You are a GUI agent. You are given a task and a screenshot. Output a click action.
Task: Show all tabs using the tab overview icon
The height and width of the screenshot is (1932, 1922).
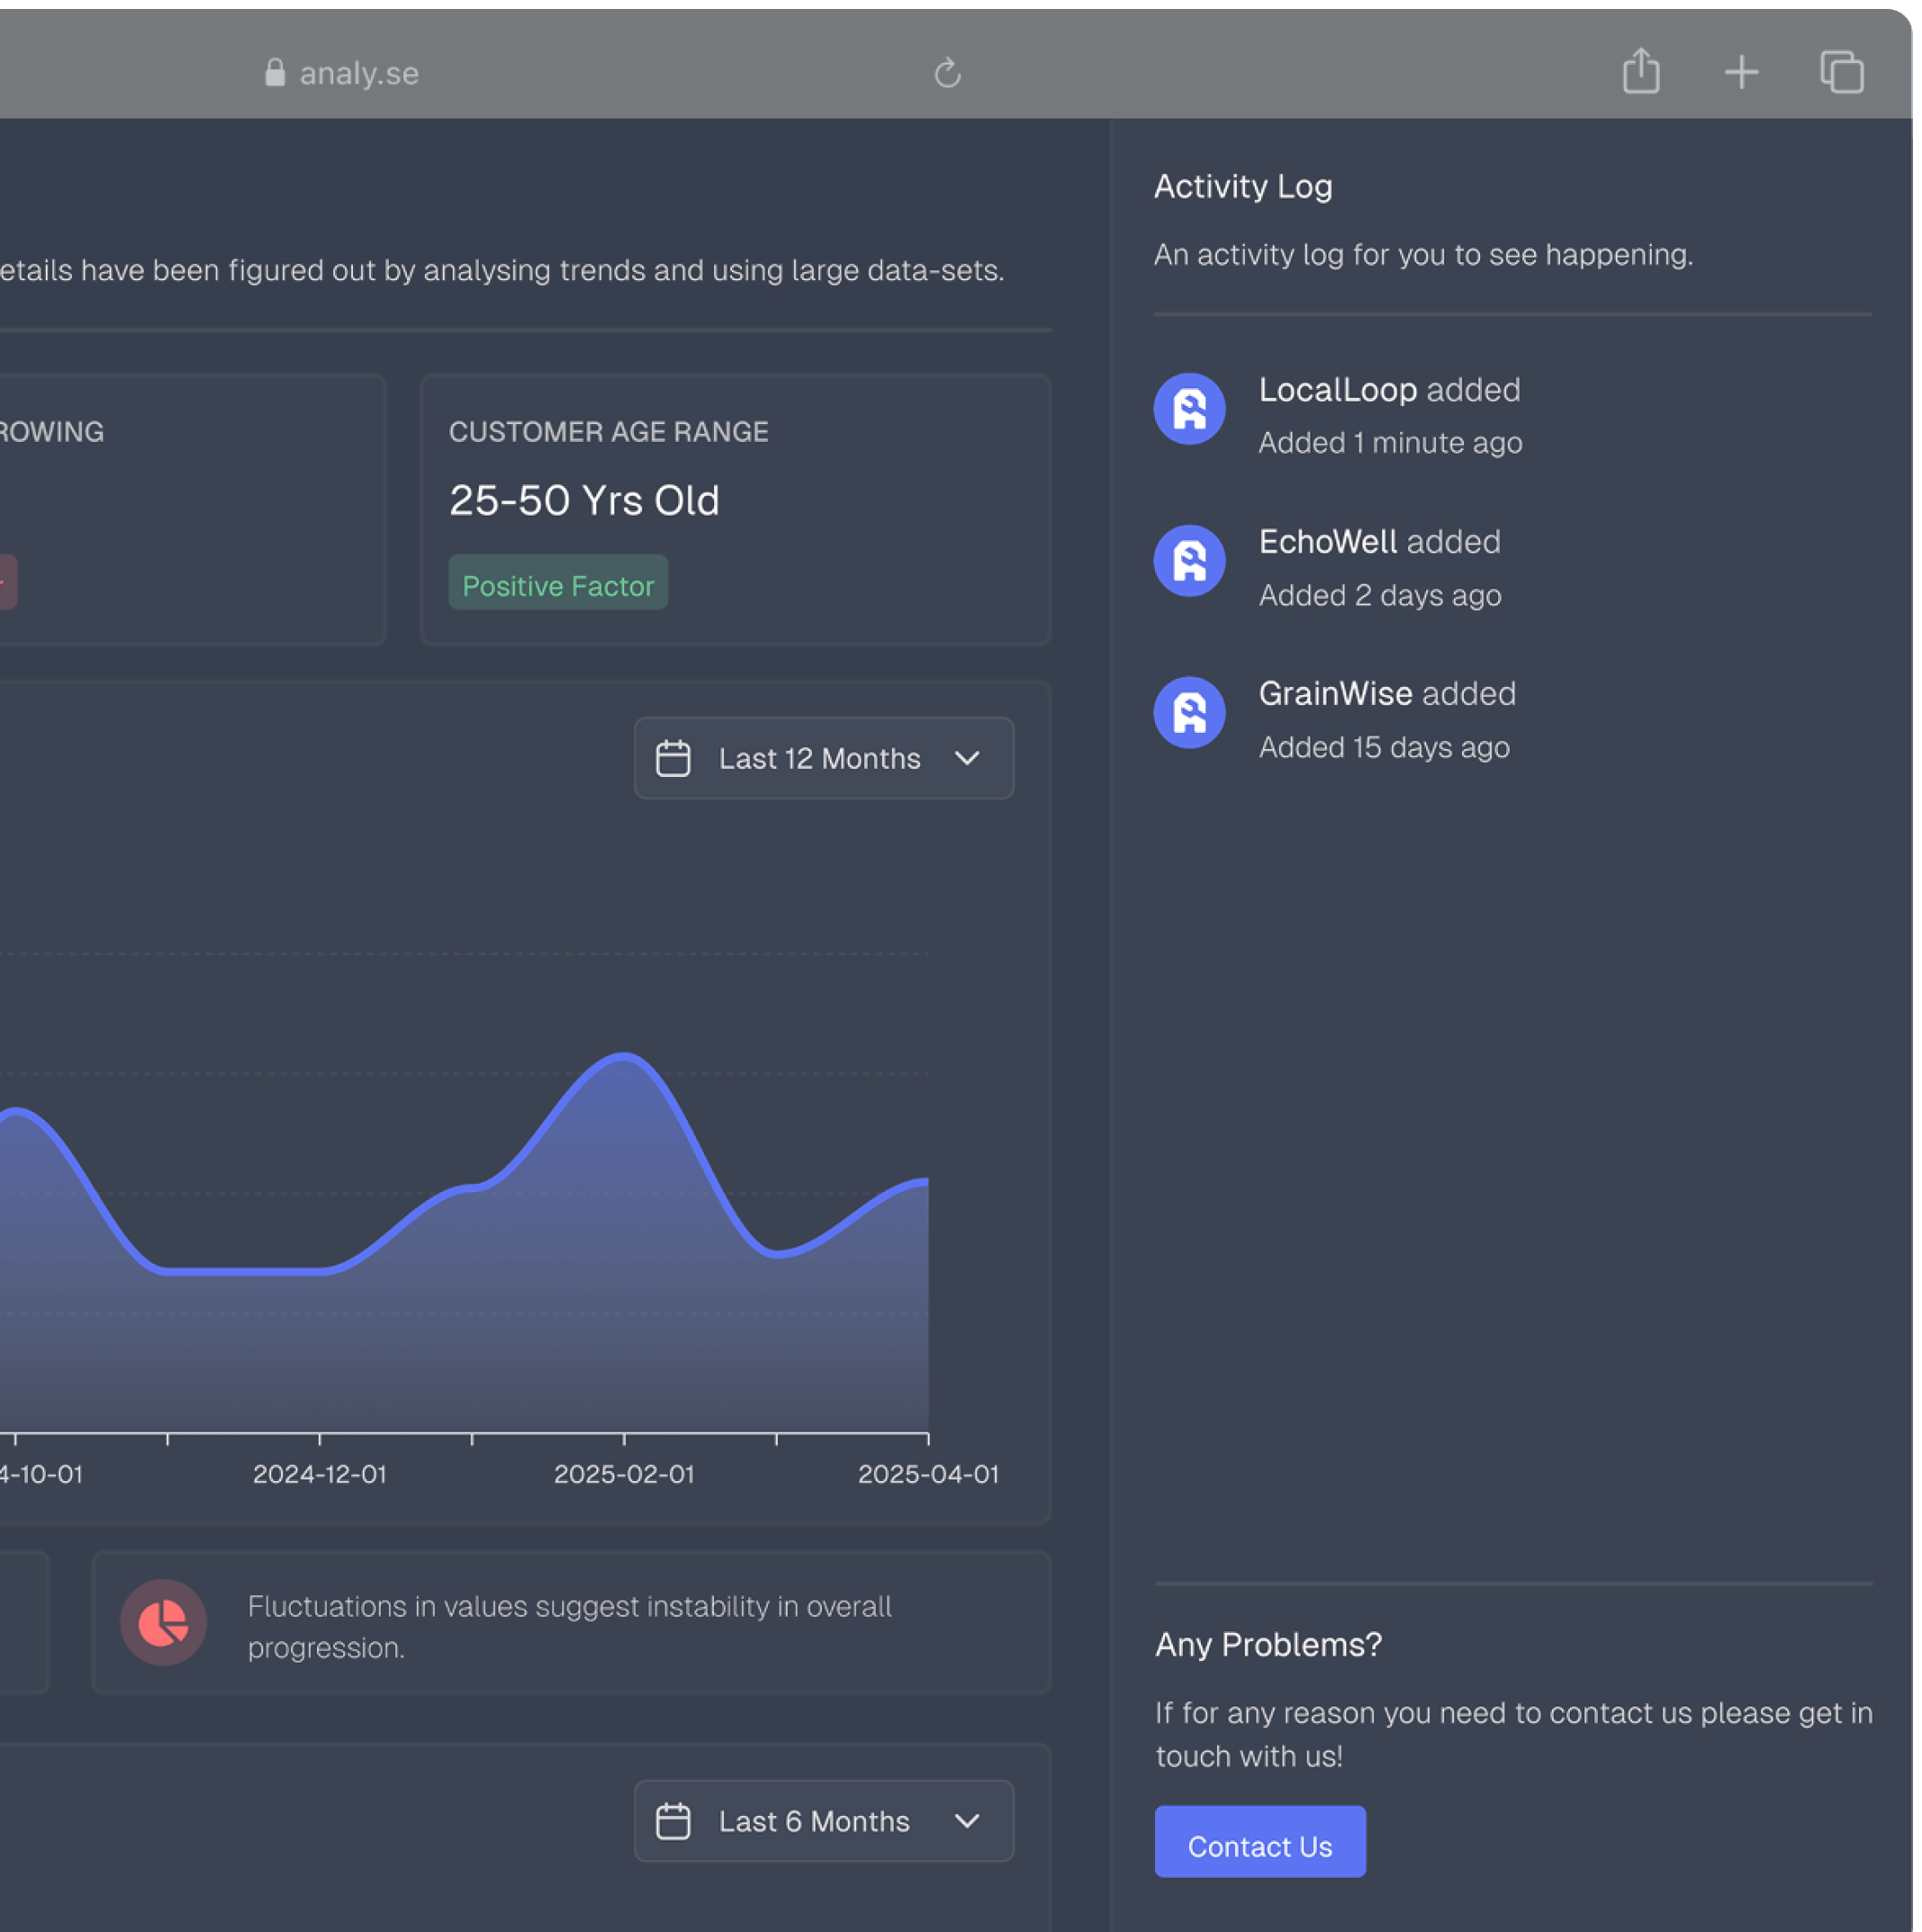(x=1841, y=71)
